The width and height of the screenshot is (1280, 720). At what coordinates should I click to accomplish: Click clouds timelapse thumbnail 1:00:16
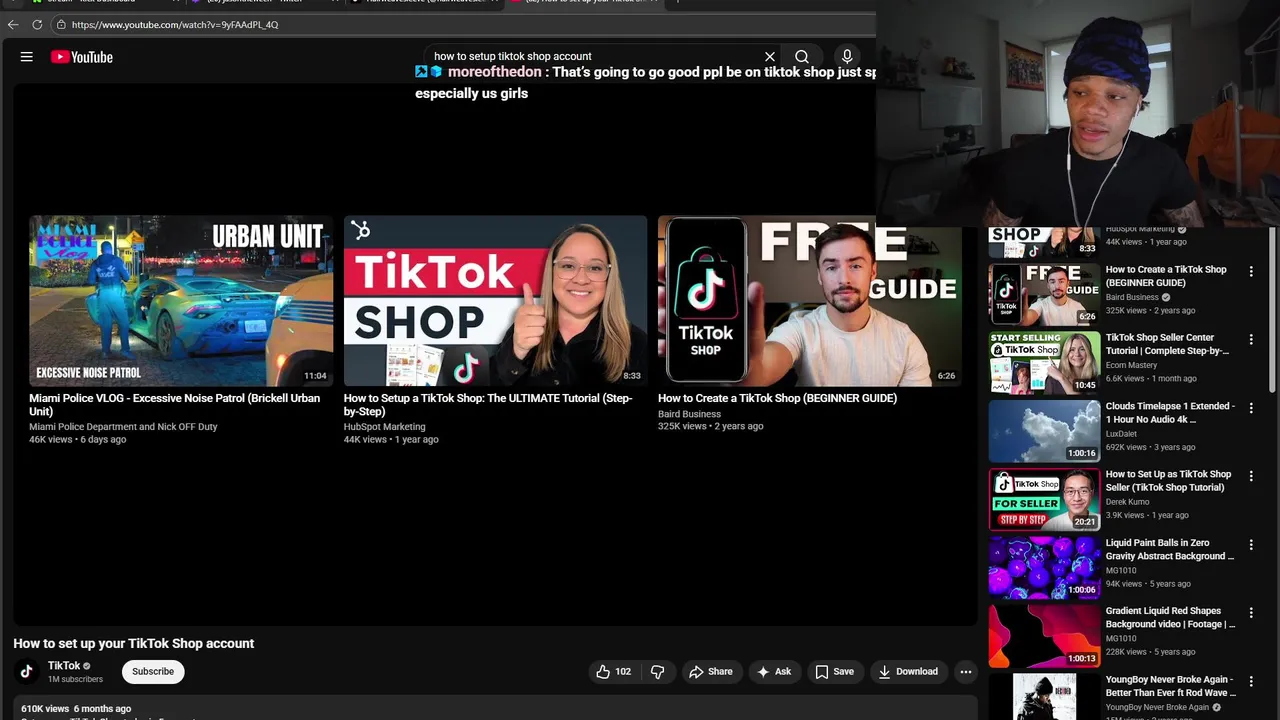coord(1044,431)
